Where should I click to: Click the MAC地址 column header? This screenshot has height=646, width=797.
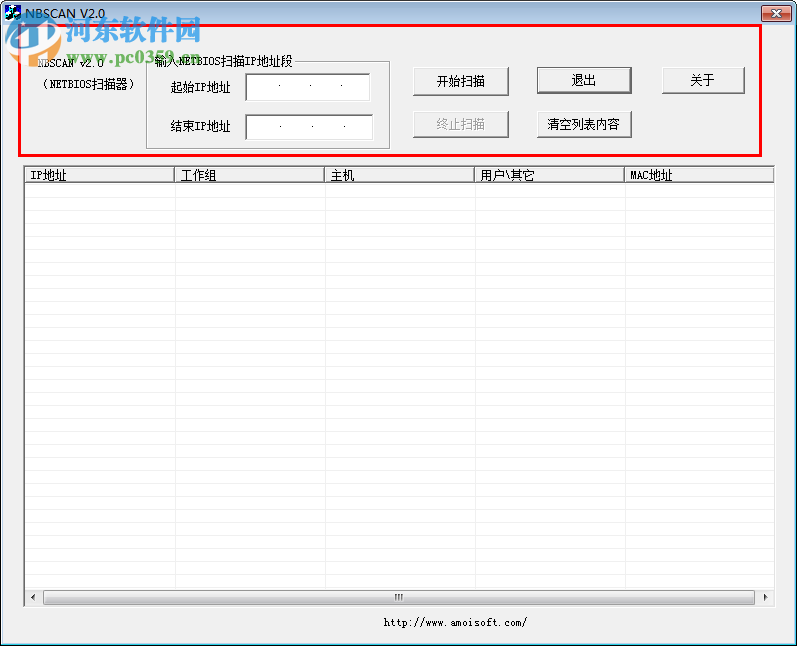click(x=699, y=175)
